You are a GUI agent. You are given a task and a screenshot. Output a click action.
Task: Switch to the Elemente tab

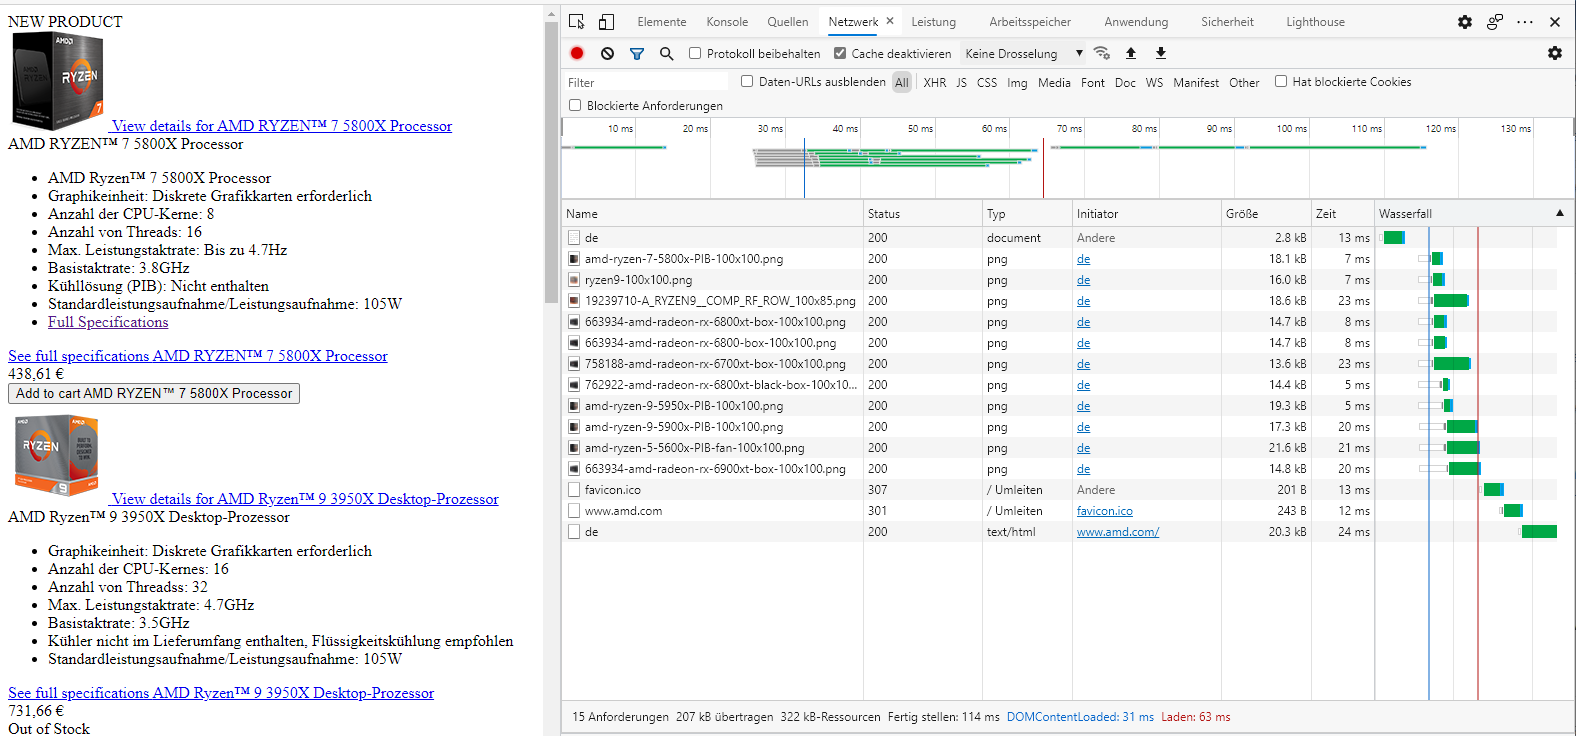tap(662, 22)
